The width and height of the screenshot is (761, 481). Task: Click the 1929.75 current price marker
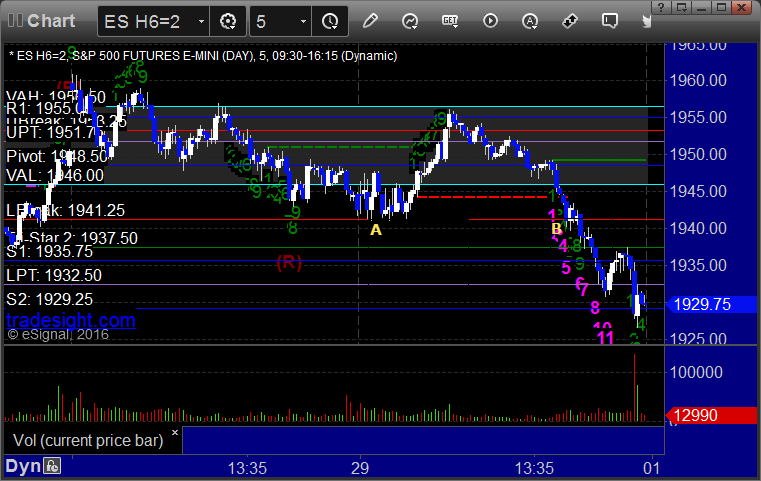tap(711, 304)
